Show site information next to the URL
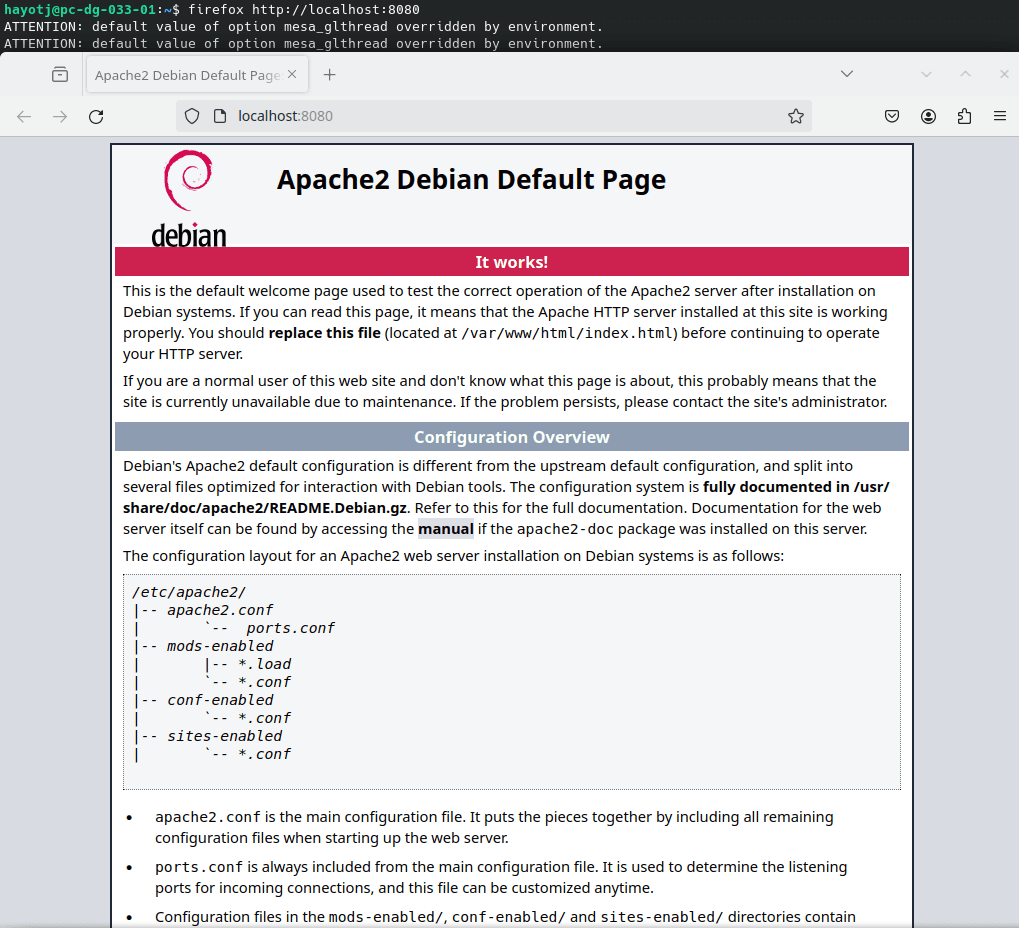 click(x=220, y=116)
